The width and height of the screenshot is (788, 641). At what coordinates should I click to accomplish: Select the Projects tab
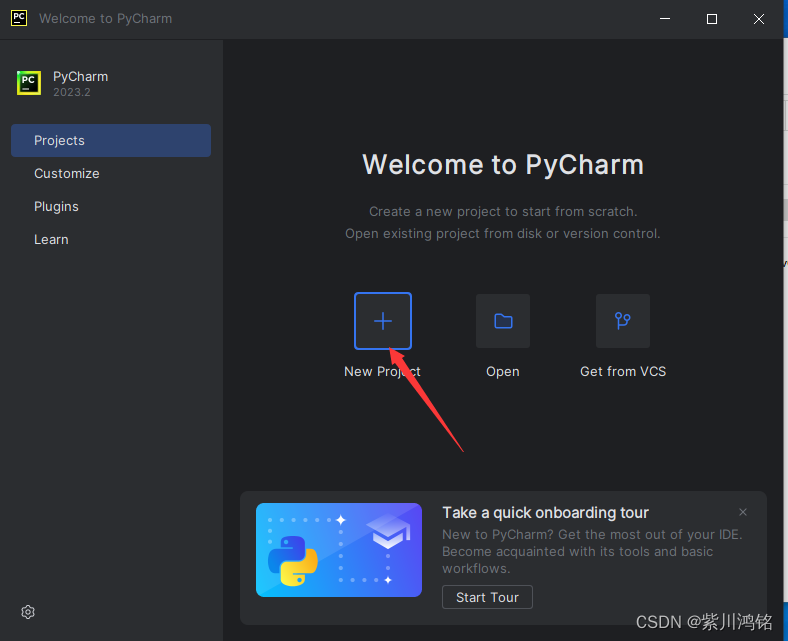click(x=111, y=140)
